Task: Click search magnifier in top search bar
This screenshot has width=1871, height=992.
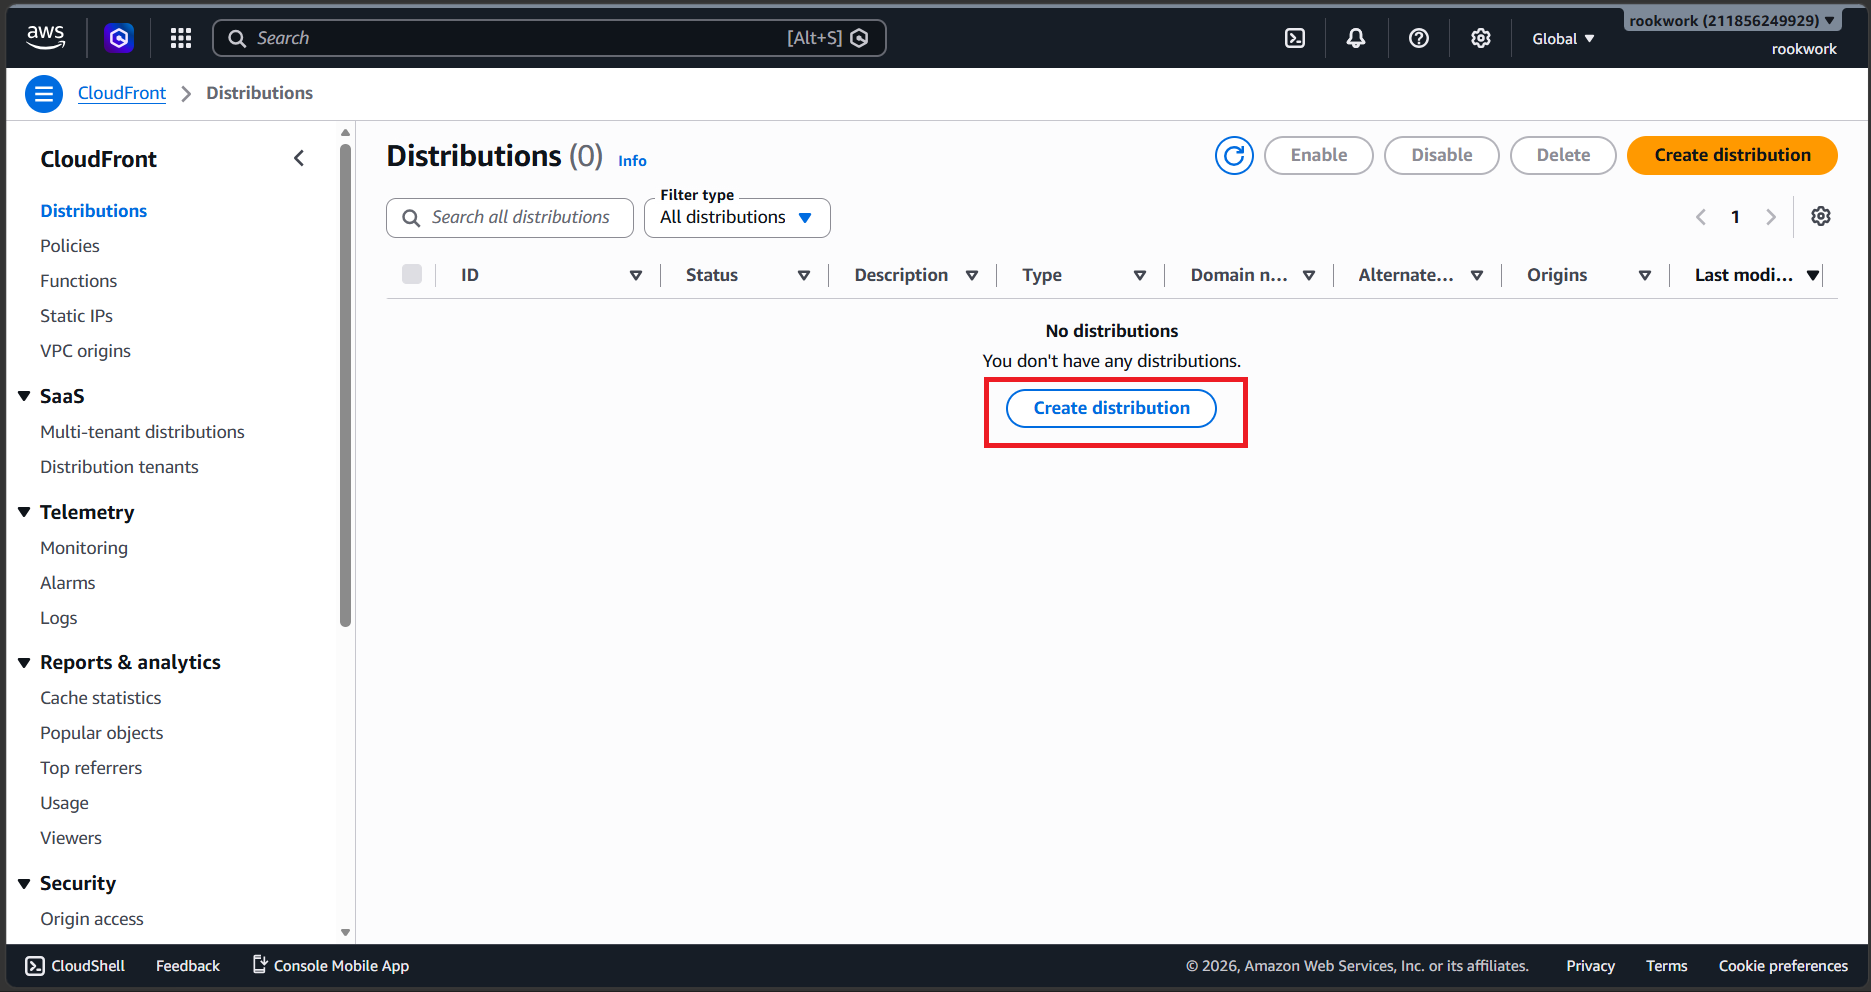Action: (x=237, y=38)
